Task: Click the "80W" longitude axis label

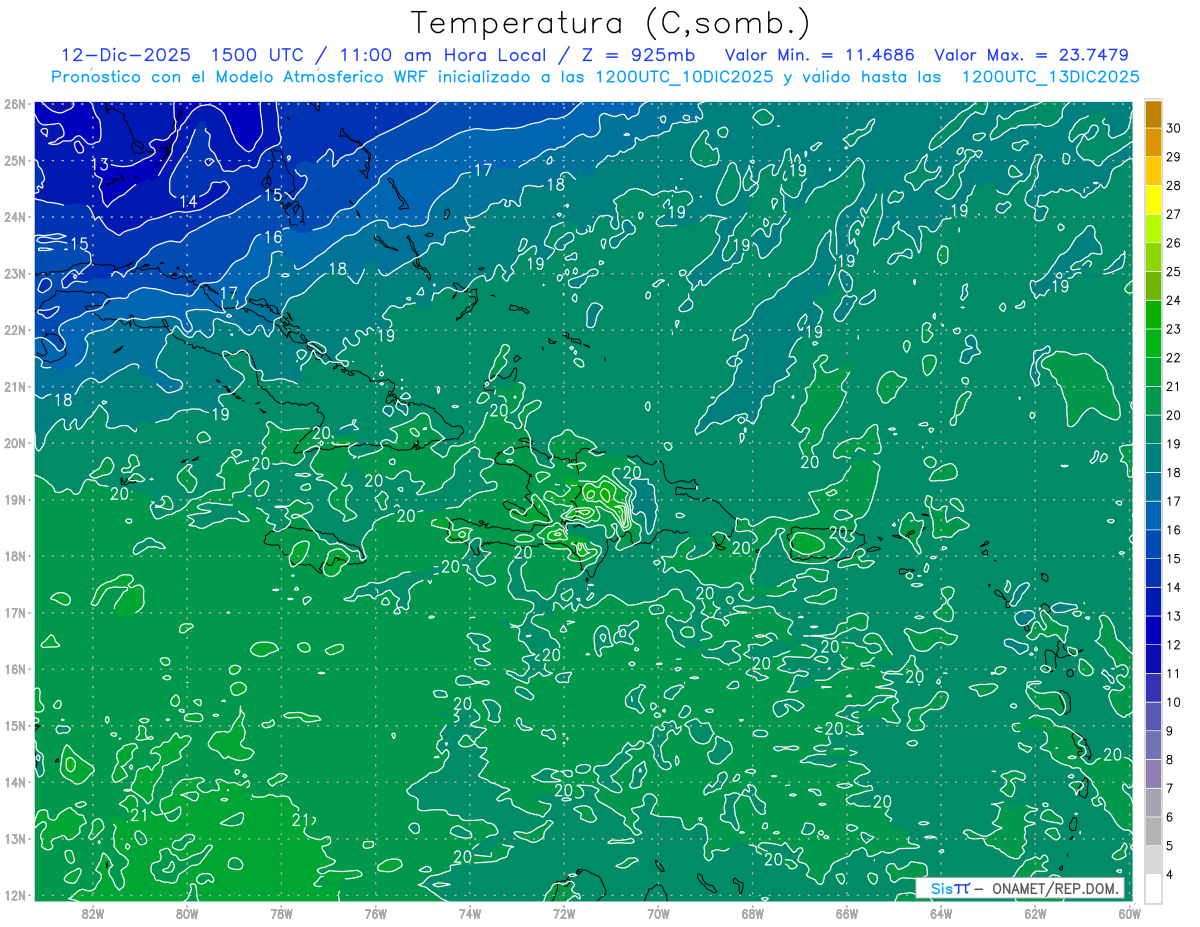Action: pyautogui.click(x=187, y=914)
